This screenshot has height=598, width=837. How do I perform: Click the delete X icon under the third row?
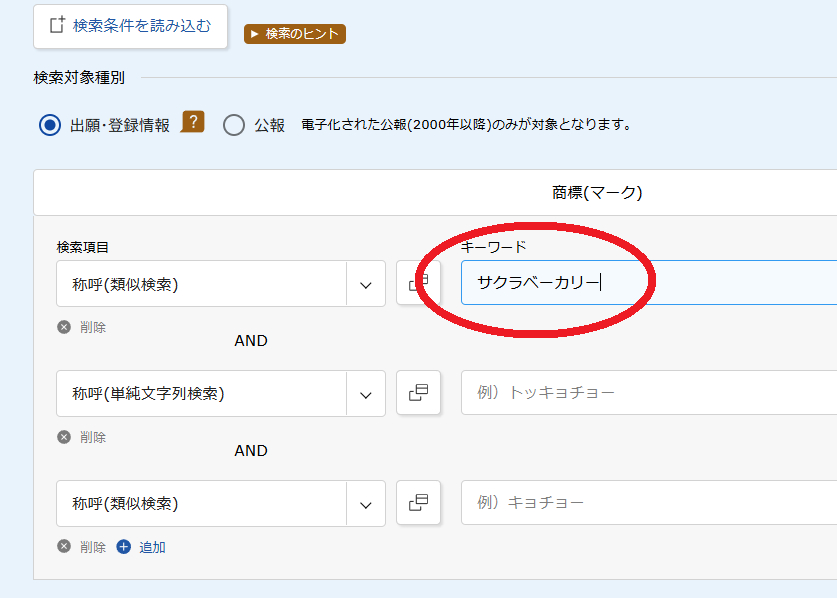[64, 547]
